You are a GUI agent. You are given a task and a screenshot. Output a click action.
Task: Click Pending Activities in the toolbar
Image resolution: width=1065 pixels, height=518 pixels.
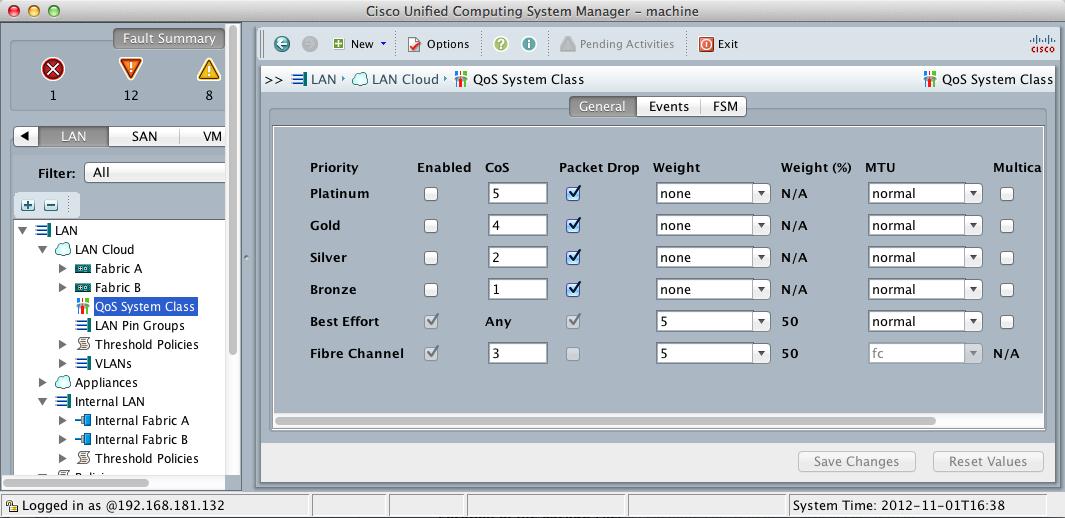[x=617, y=44]
